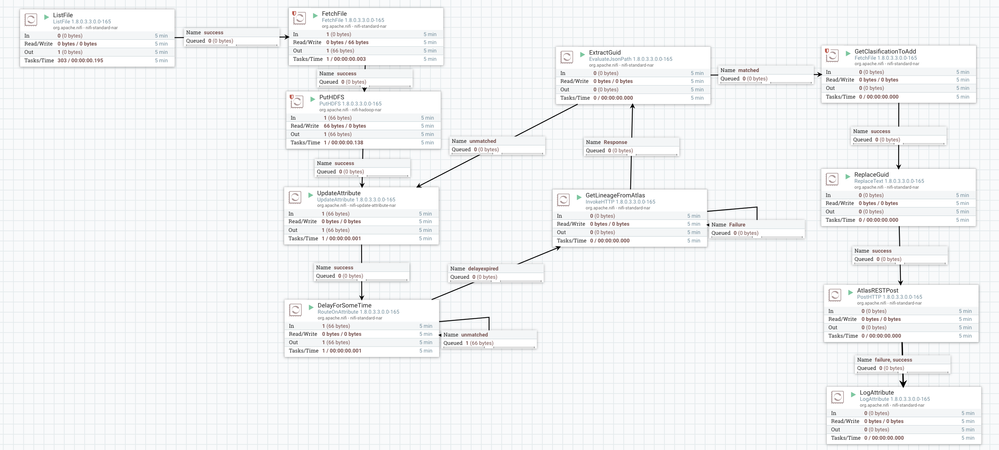Click the green run status arrow on DelayForSomeTime
999x450 pixels.
click(310, 305)
